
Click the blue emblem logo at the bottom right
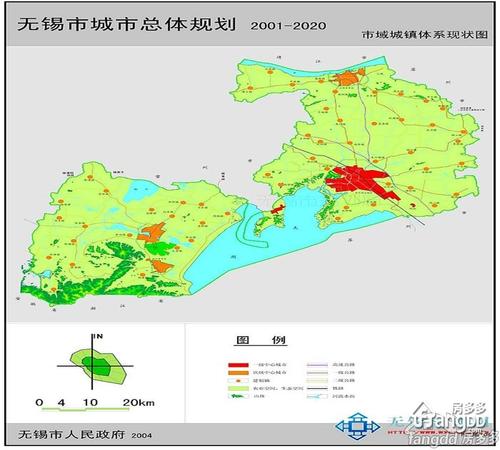[357, 427]
